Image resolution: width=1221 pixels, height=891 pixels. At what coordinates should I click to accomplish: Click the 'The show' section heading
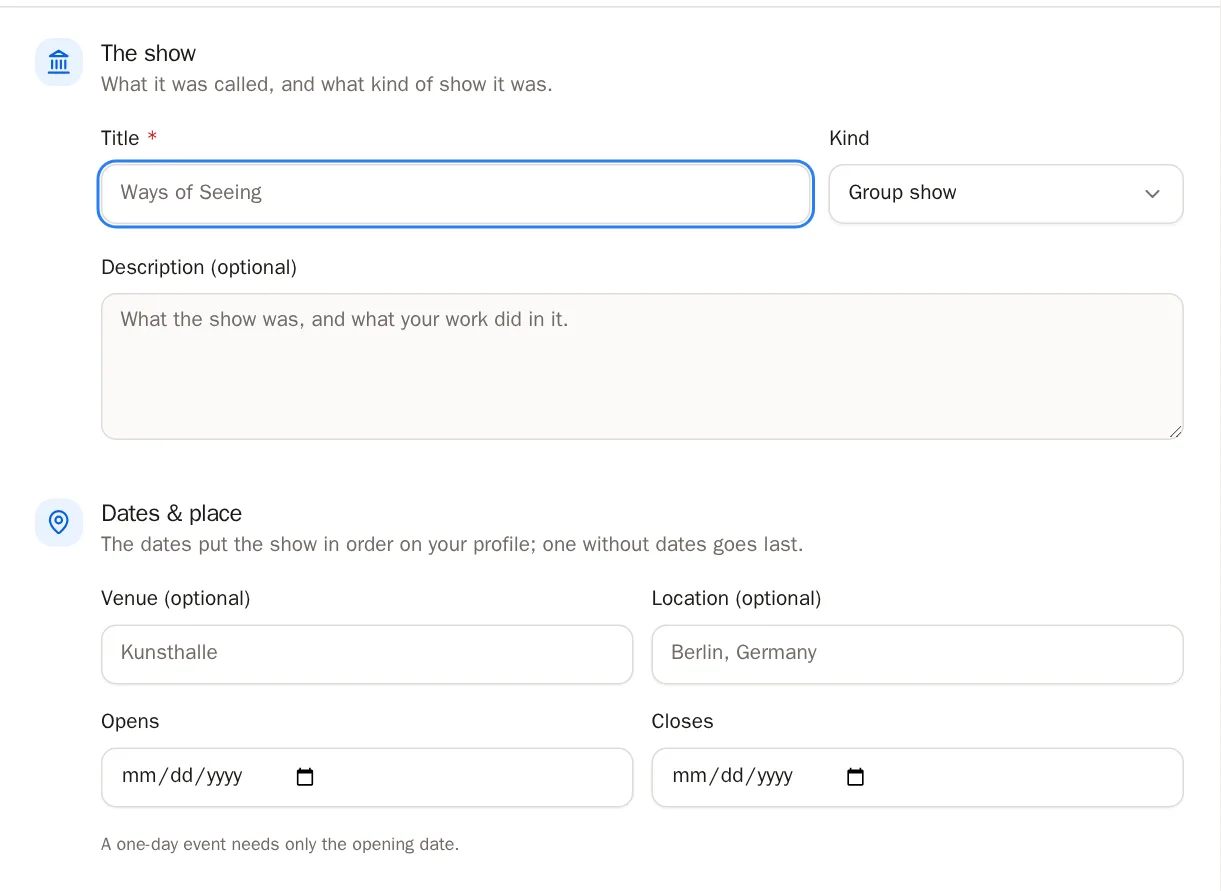148,54
